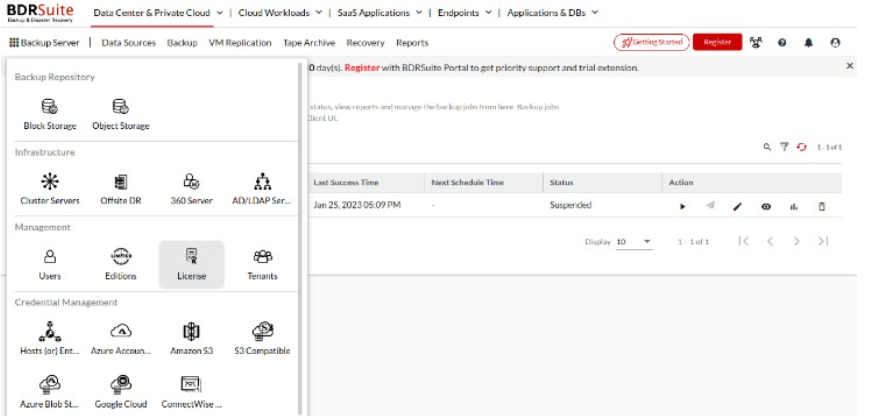Open Cluster Servers settings

[x=50, y=190]
